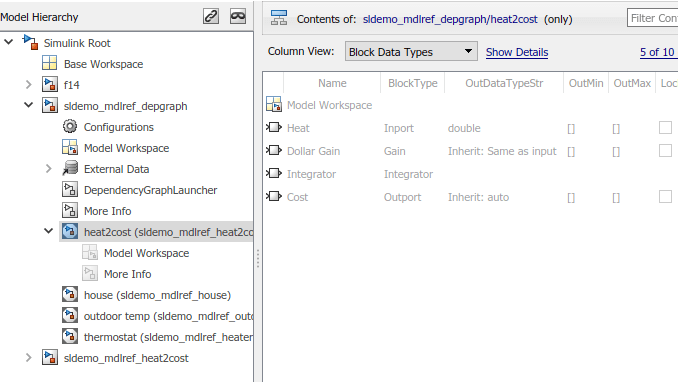Viewport: 678px width, 382px height.
Task: Click the greyed More Info icon under heat2cost
Action: click(90, 273)
